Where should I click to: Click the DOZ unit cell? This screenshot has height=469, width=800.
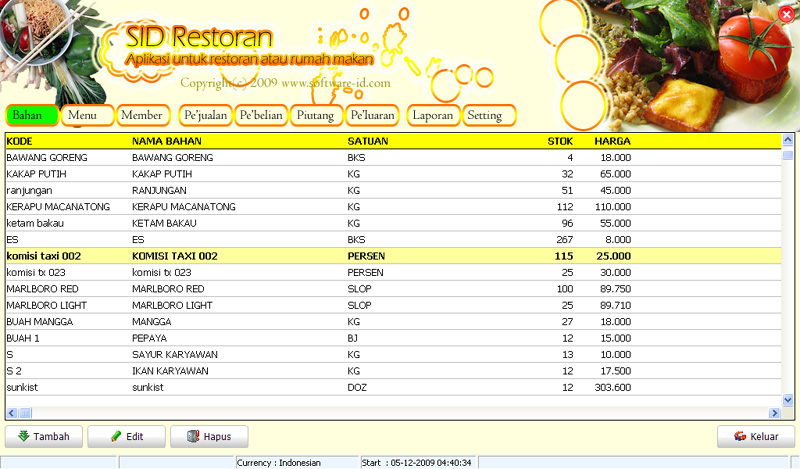pyautogui.click(x=357, y=387)
